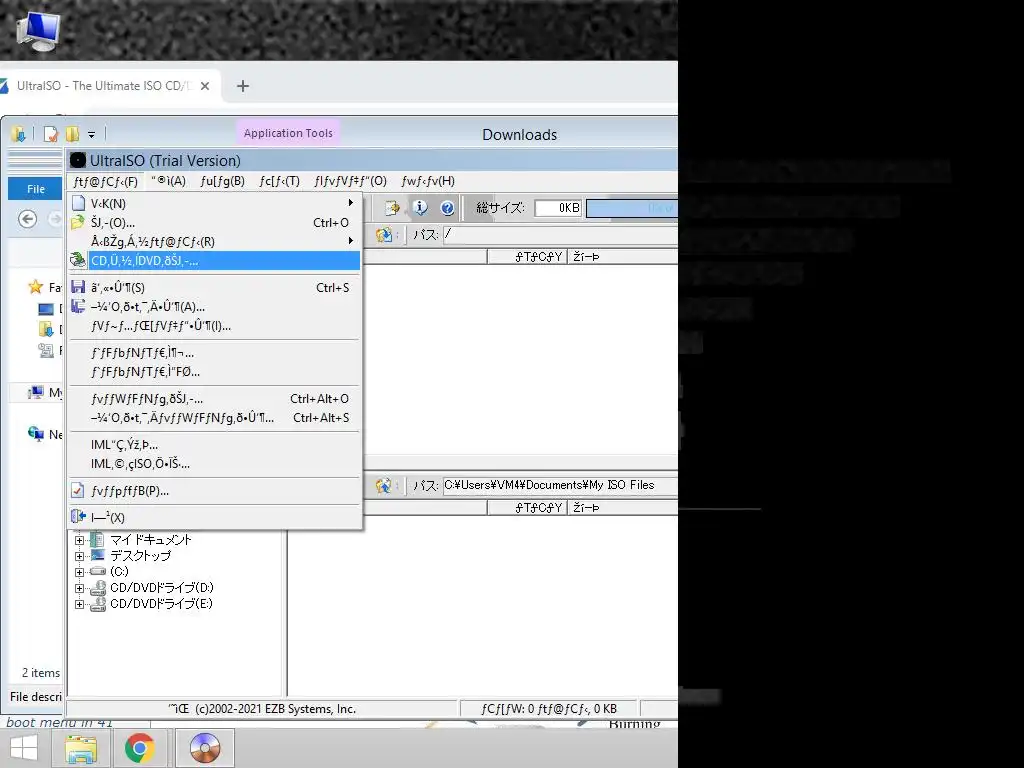1024x768 pixels.
Task: Click the lower pane size column header
Action: pos(527,507)
